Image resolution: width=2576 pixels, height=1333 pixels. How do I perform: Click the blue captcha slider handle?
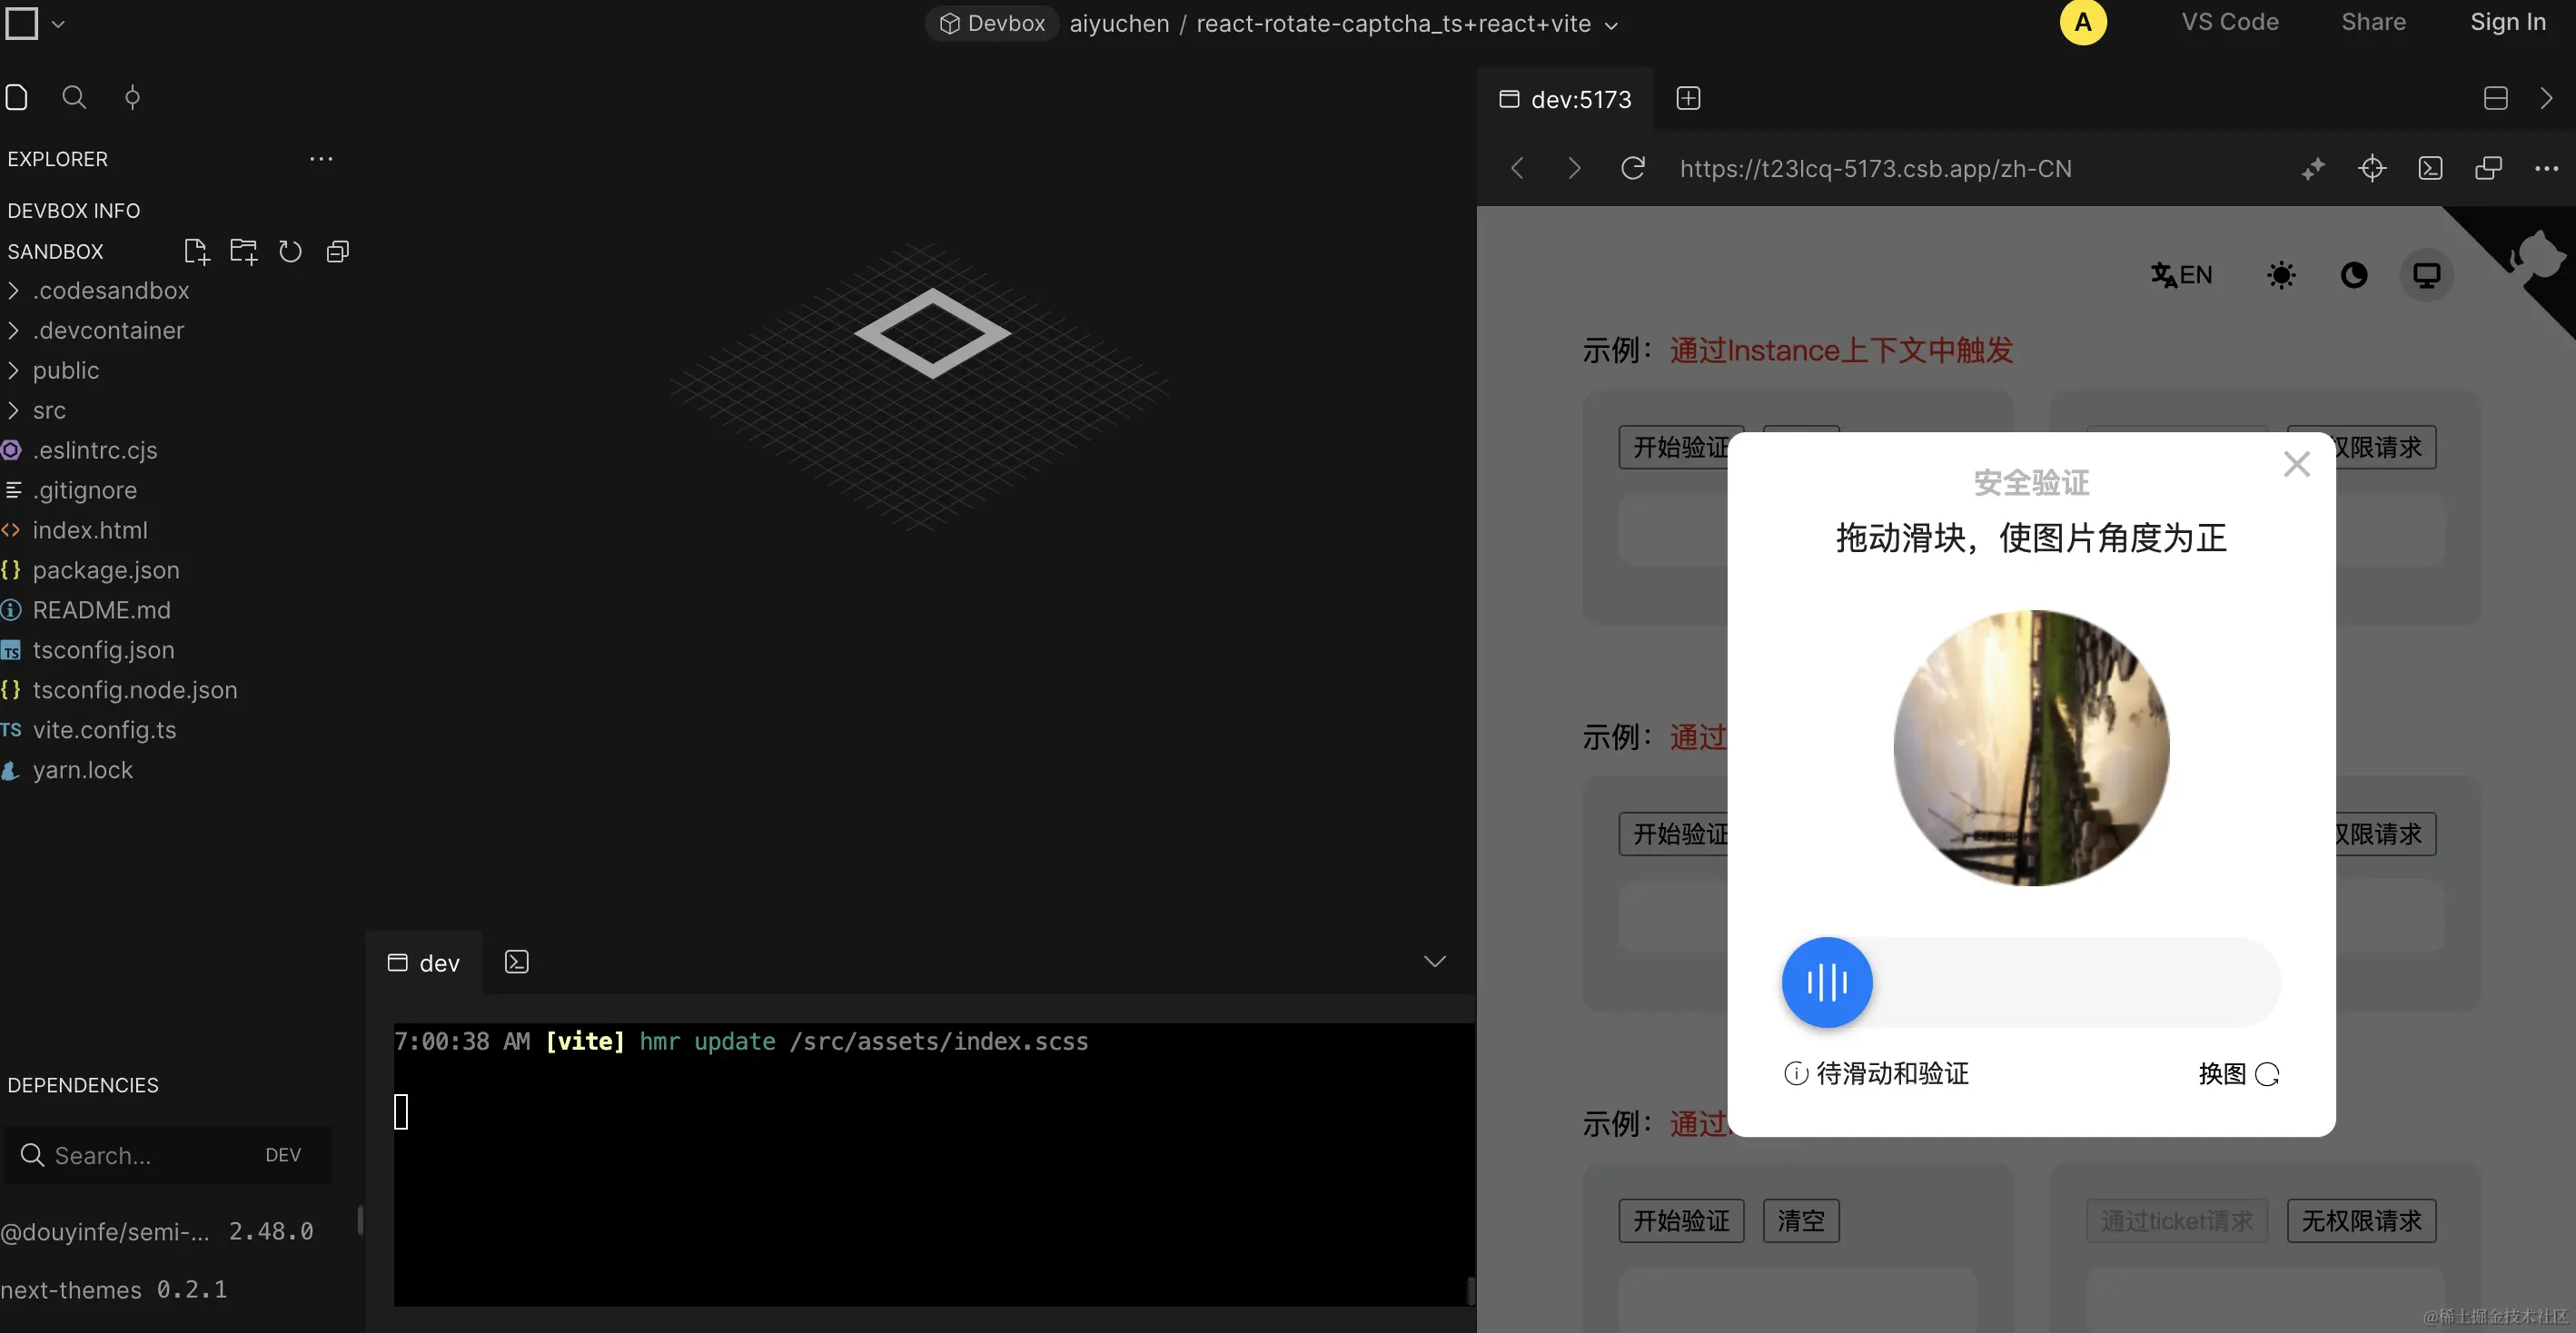click(x=1826, y=982)
